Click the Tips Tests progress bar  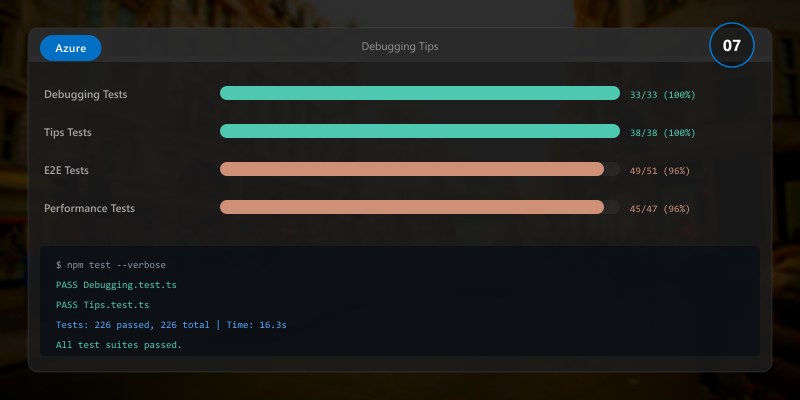pos(420,131)
